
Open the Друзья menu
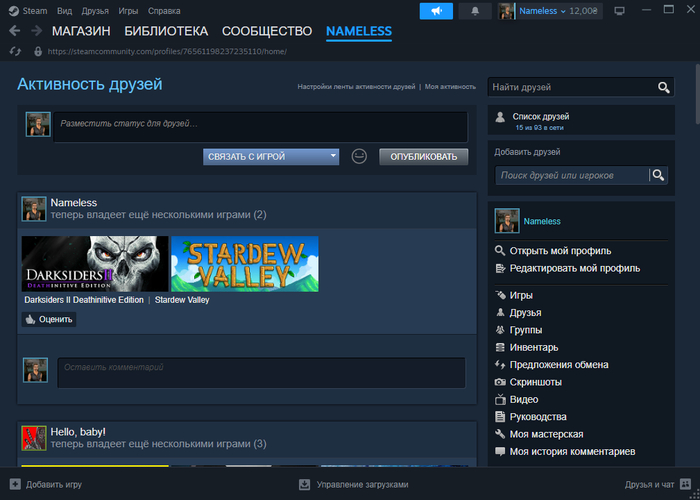(95, 11)
